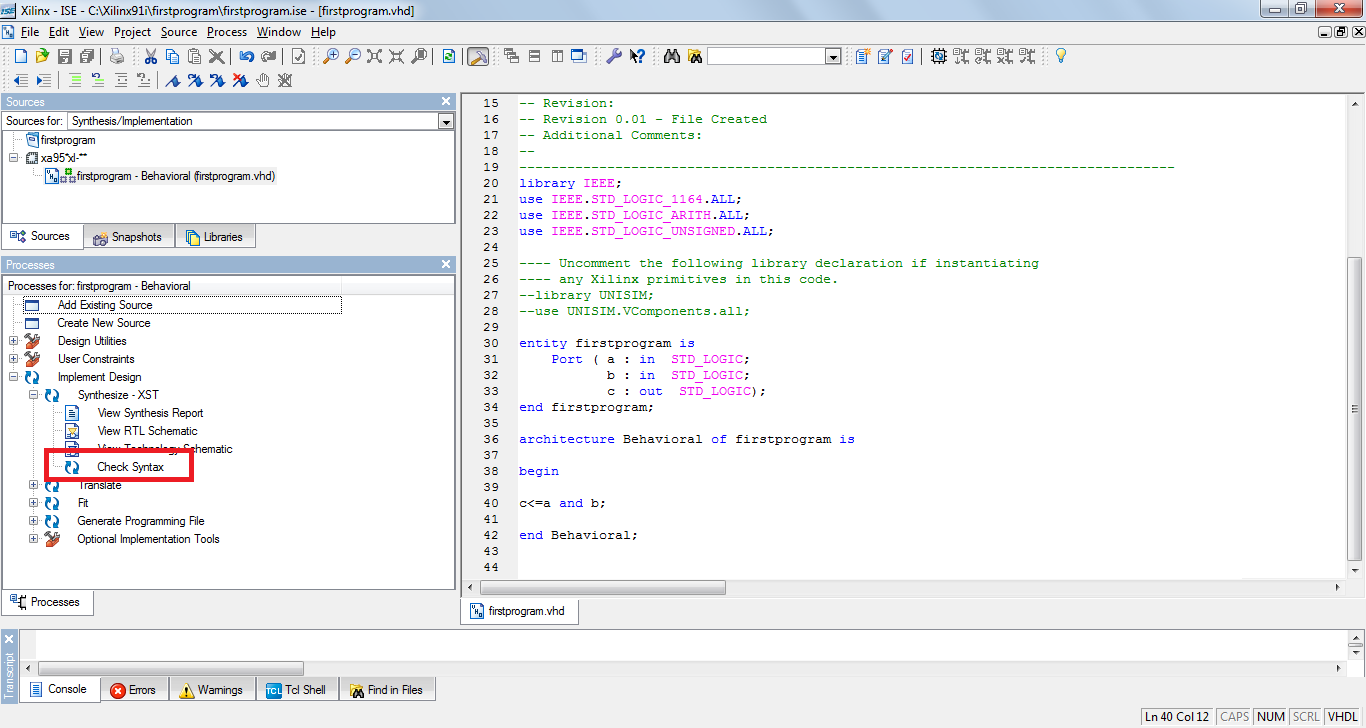Open the Process menu
Image resolution: width=1366 pixels, height=728 pixels.
[227, 32]
